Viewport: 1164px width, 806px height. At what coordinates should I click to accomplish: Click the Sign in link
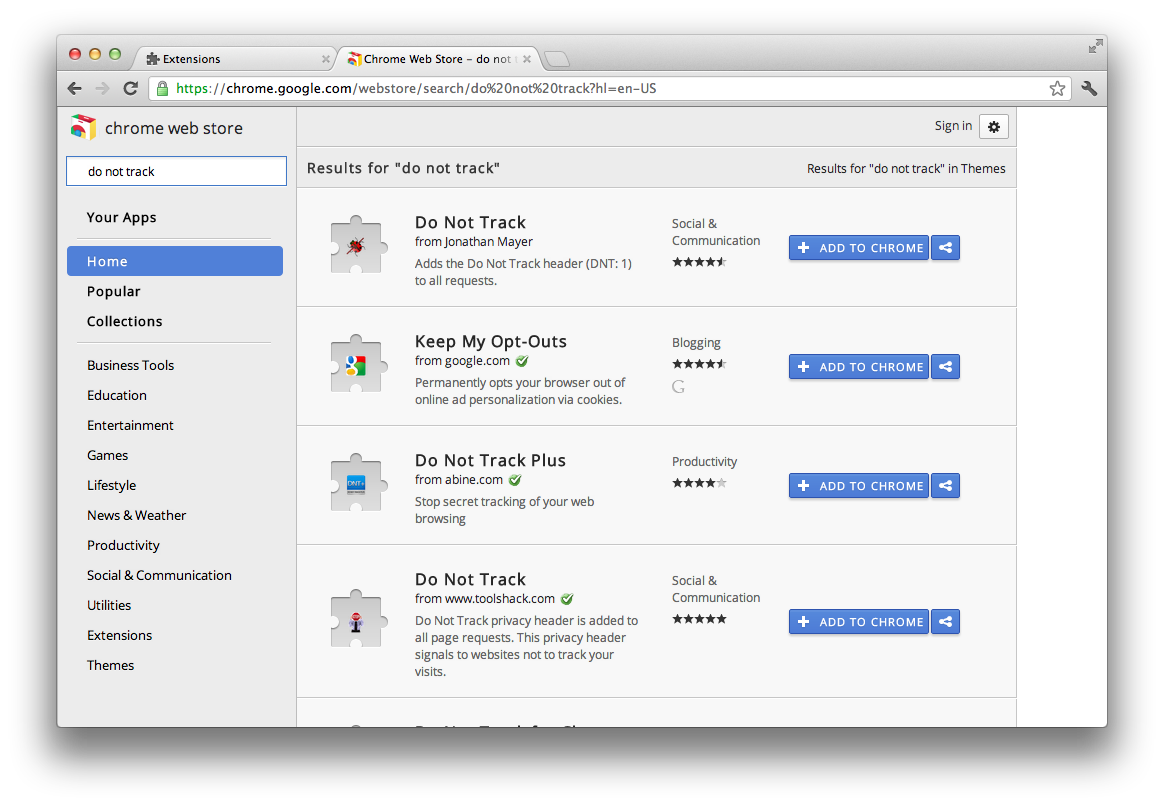pyautogui.click(x=953, y=126)
